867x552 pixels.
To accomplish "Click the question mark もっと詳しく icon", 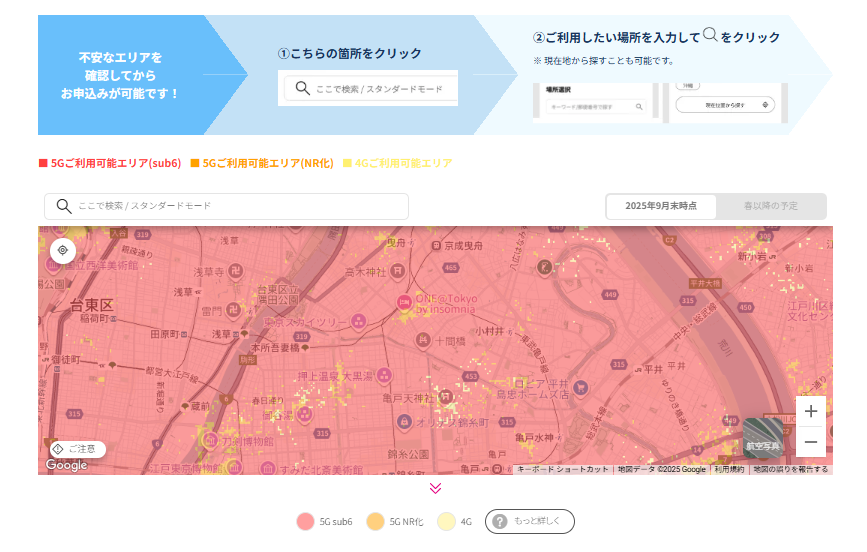I will [500, 521].
